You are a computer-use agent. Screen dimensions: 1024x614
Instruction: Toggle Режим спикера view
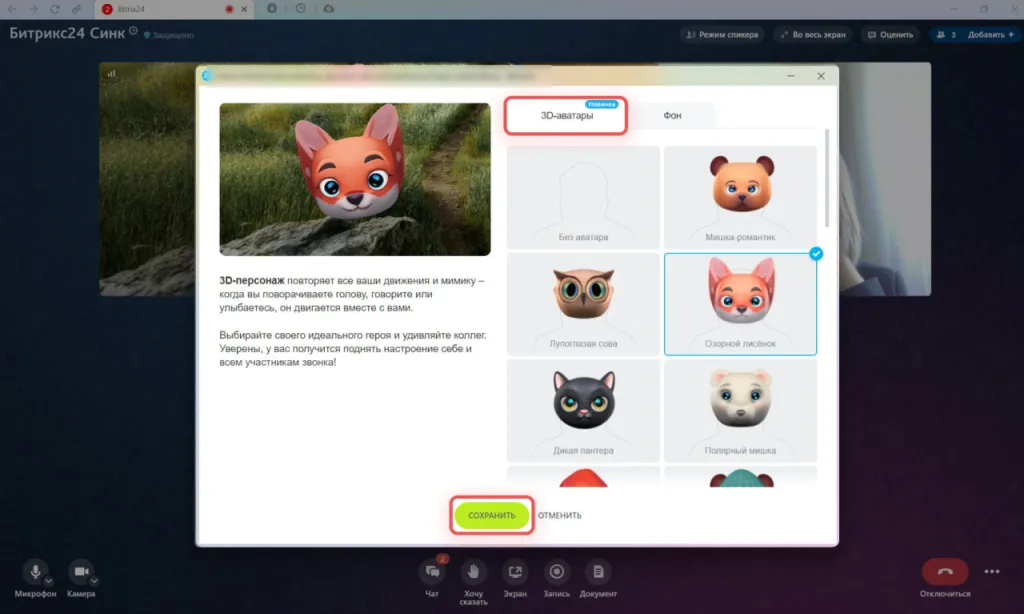720,34
